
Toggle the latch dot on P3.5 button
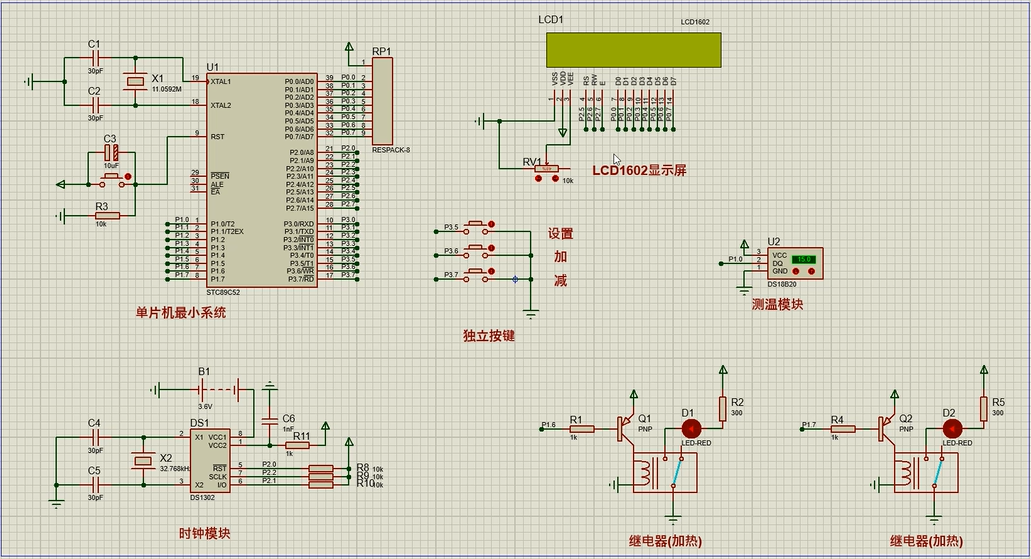(x=491, y=224)
